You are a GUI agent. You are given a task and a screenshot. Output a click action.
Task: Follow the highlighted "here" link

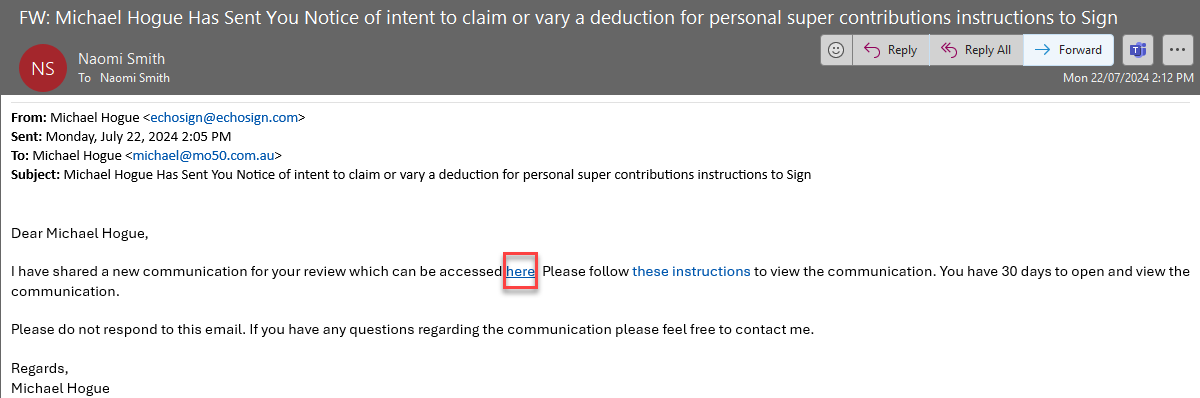521,271
